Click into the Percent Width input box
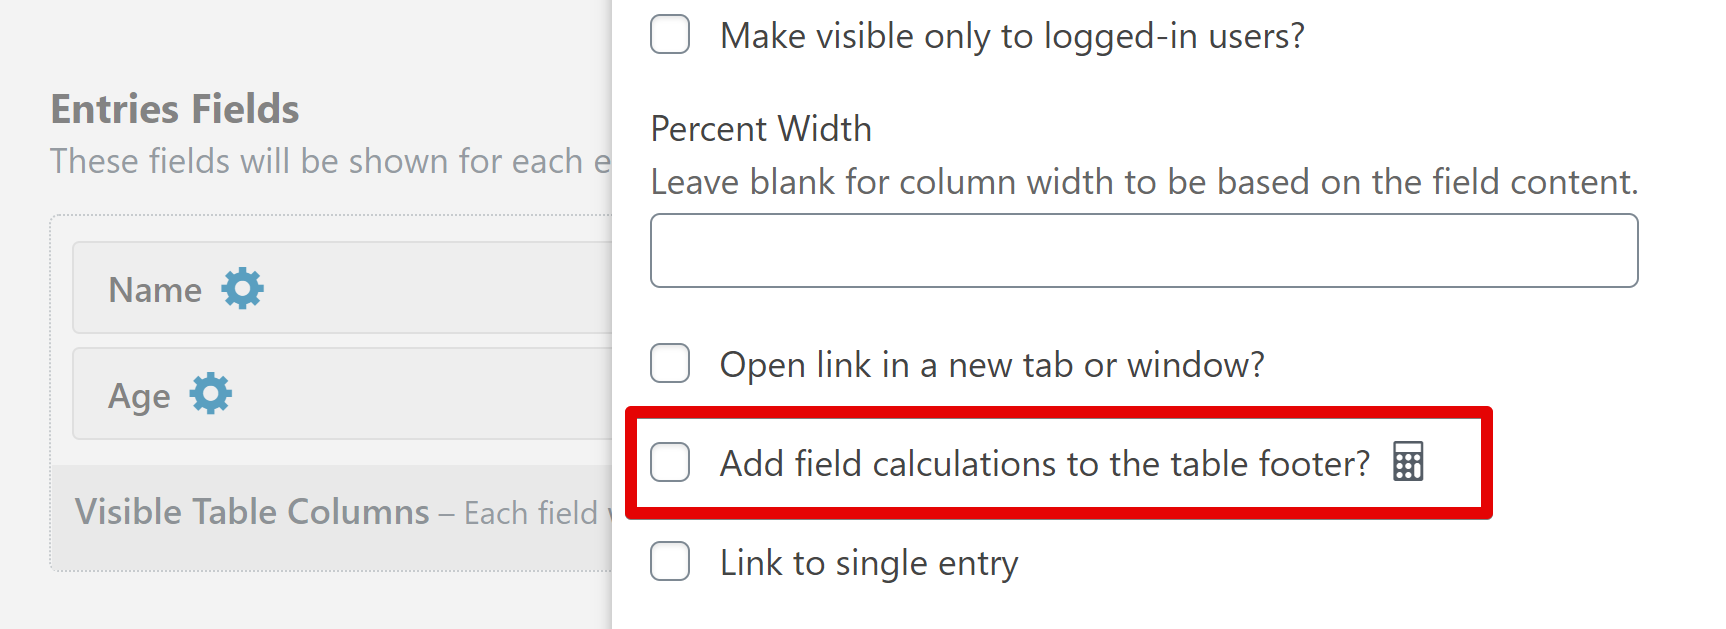 tap(1143, 251)
